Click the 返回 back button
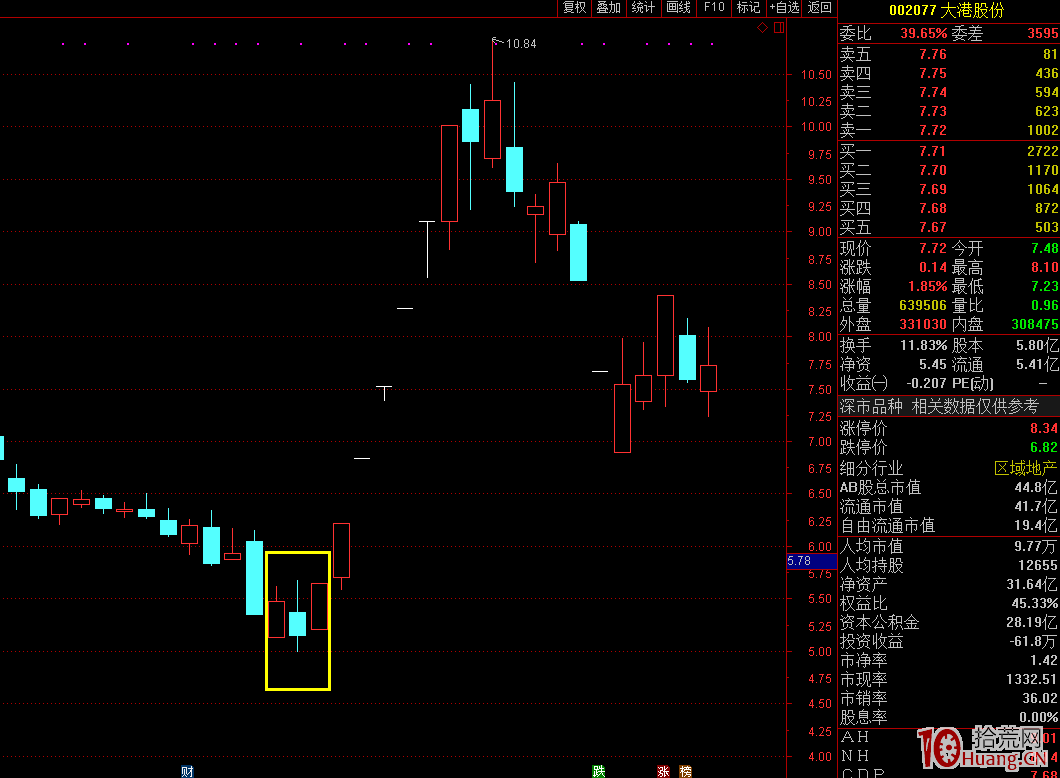This screenshot has width=1060, height=778. click(x=819, y=7)
